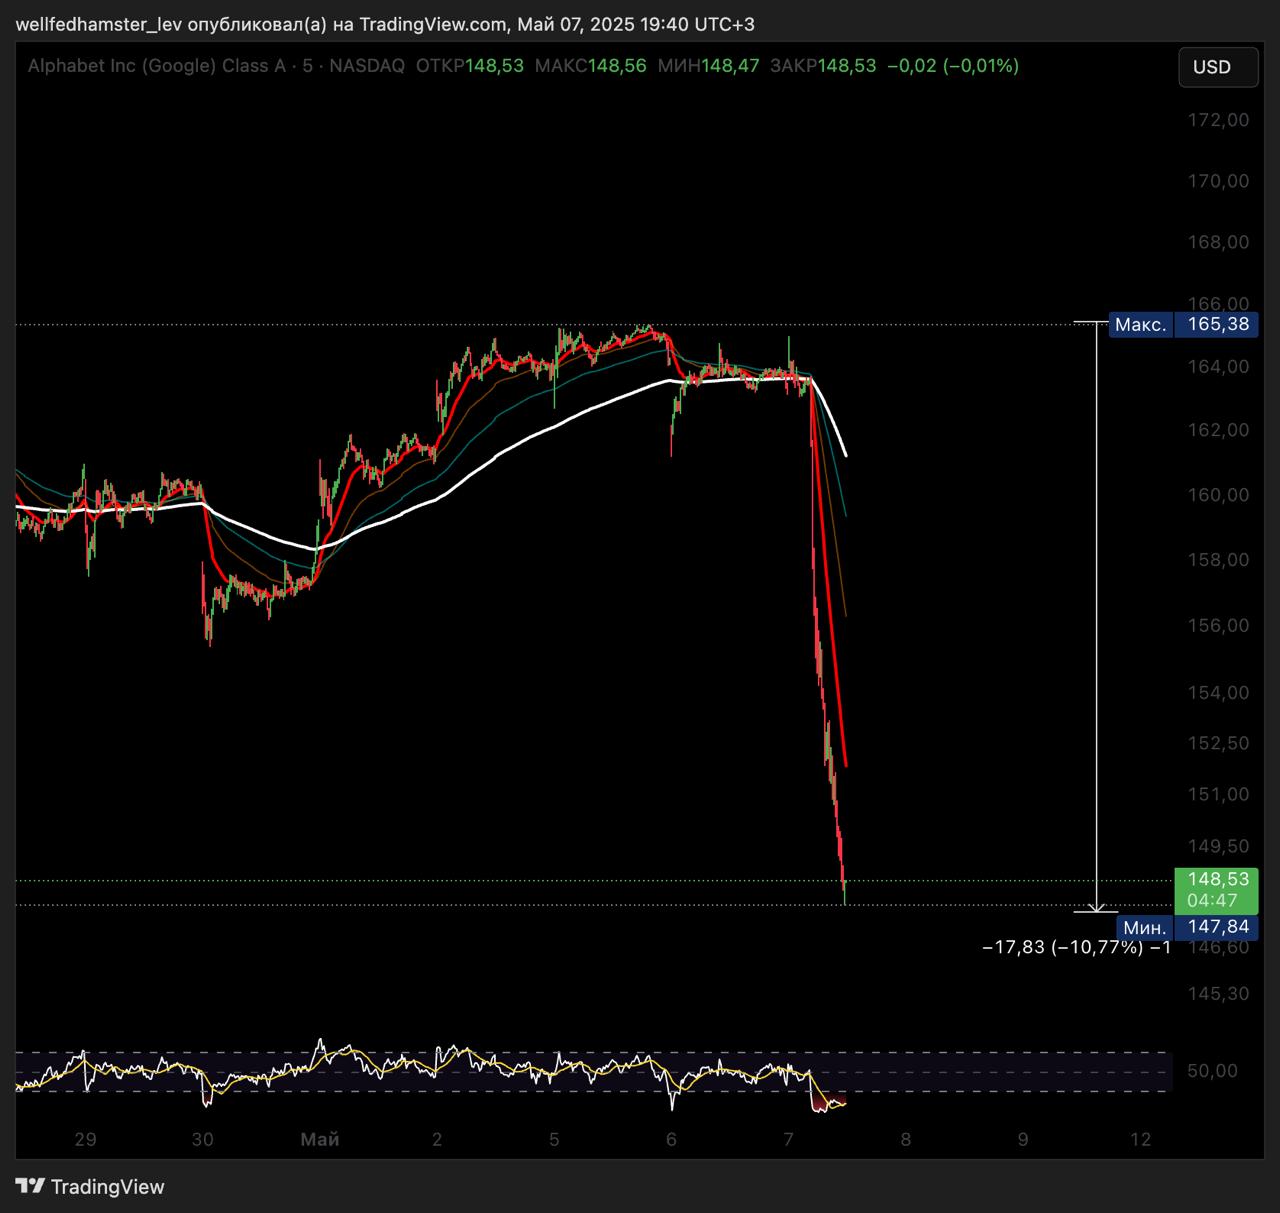The height and width of the screenshot is (1213, 1280).
Task: Click the date 7 on time axis
Action: pyautogui.click(x=788, y=1139)
